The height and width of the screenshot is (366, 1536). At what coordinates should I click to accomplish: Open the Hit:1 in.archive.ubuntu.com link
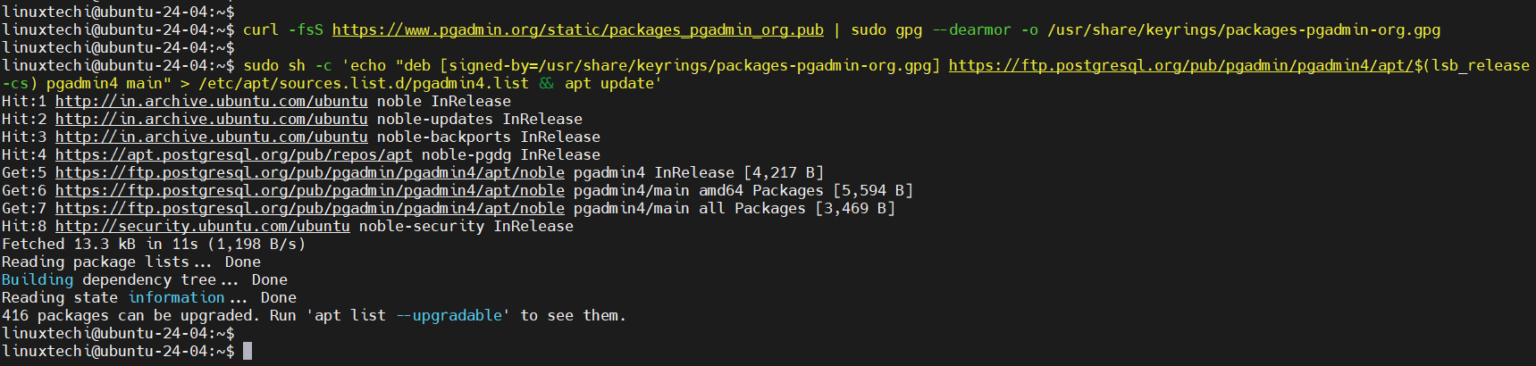click(211, 102)
